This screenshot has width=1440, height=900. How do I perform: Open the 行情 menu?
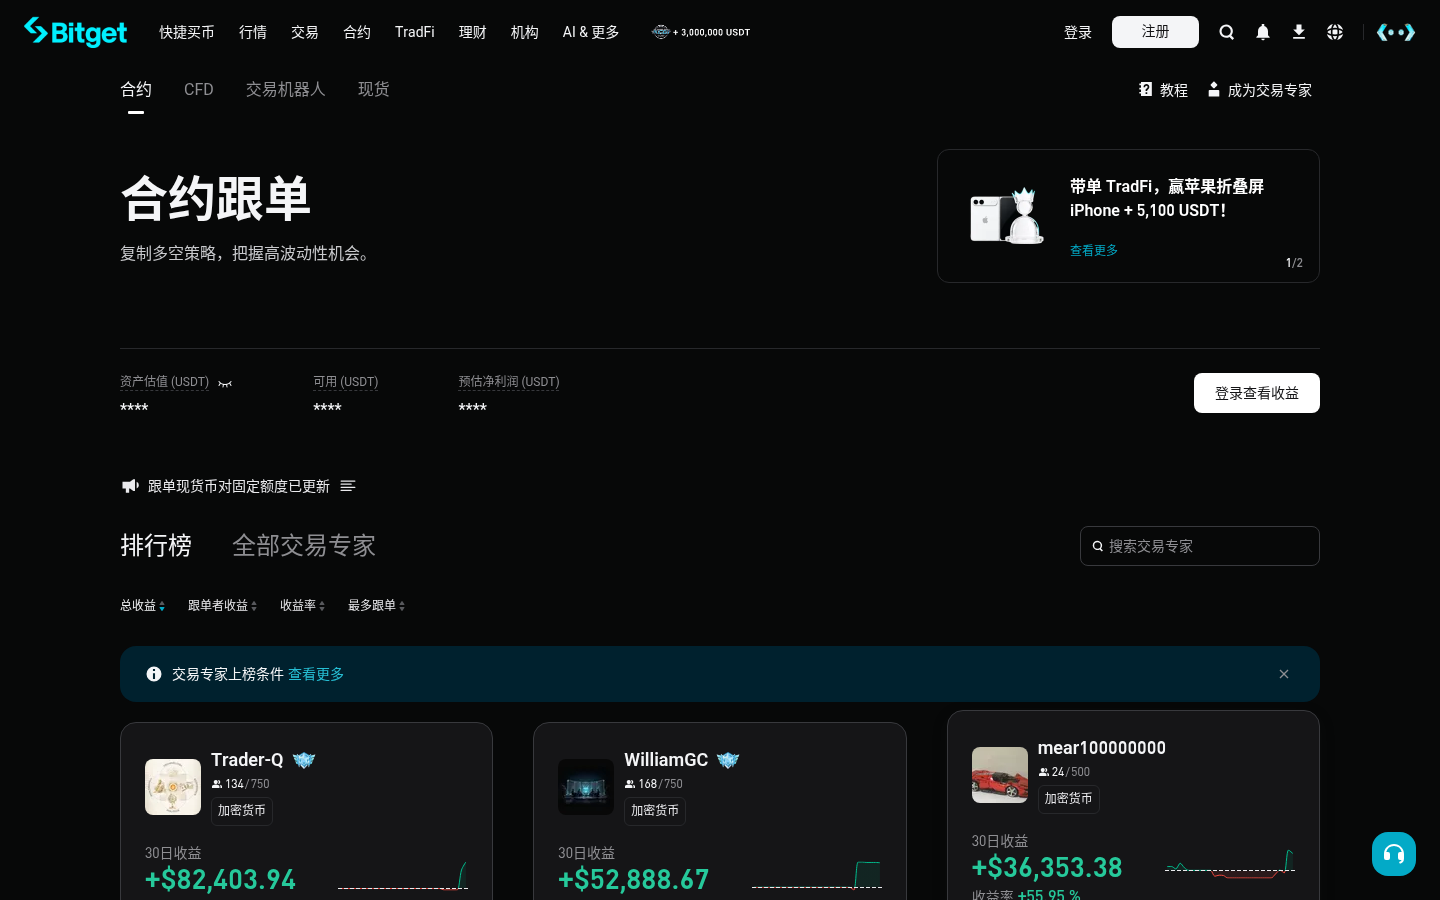click(253, 32)
